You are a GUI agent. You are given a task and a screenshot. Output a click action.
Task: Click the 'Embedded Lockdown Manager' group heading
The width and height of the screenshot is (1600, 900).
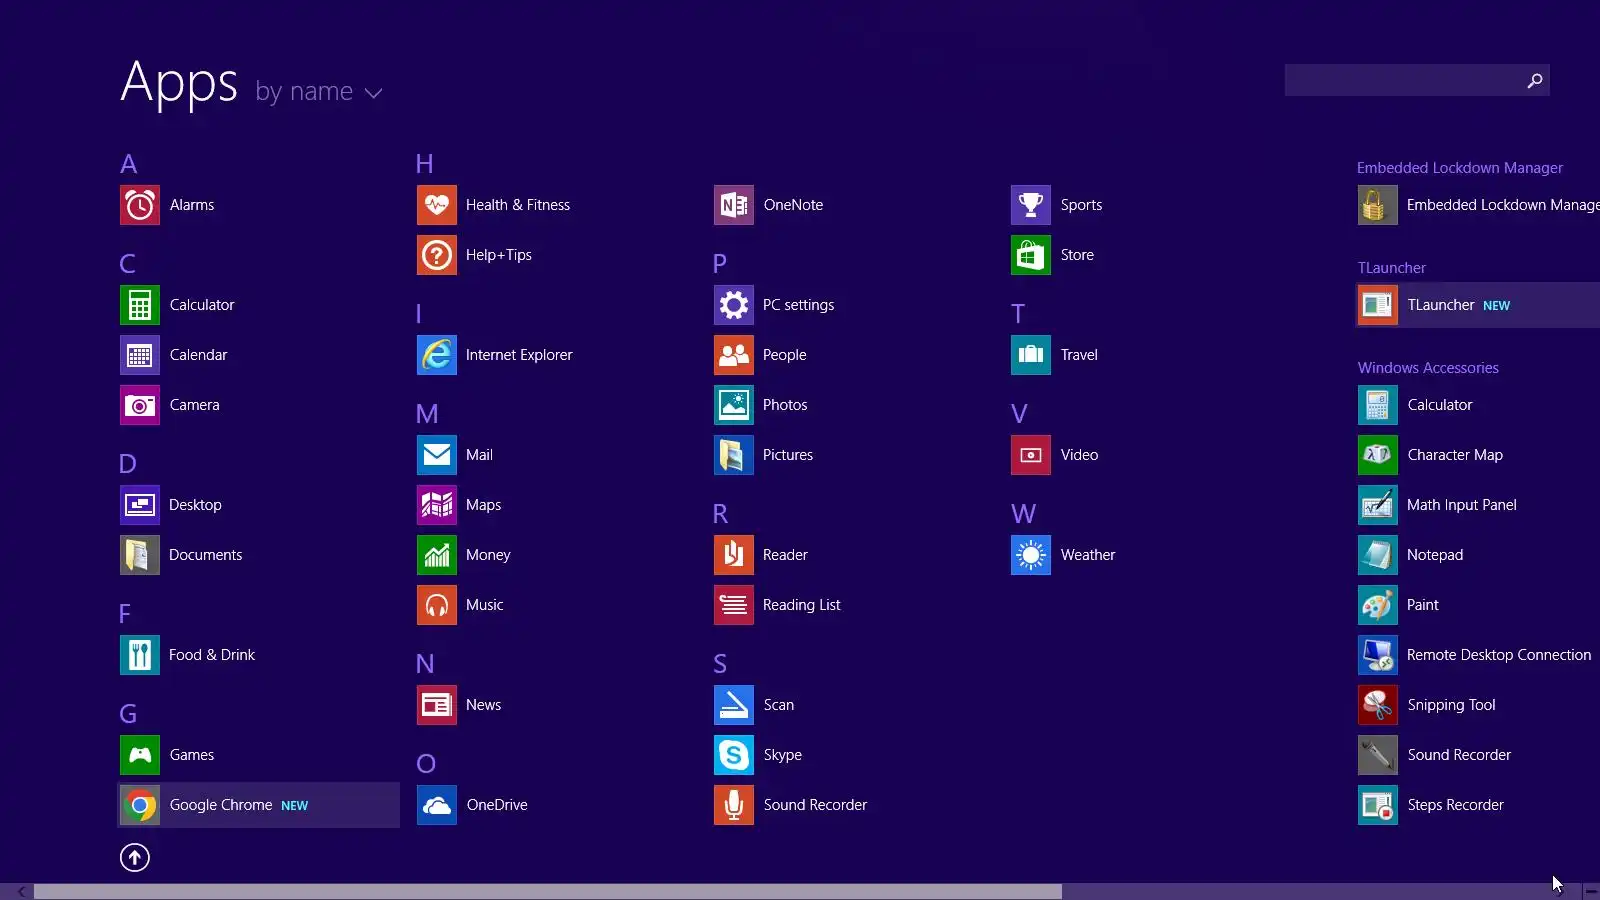click(1460, 168)
